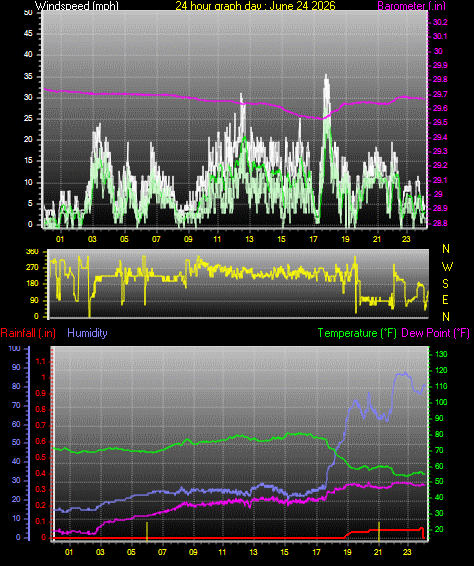Screen dimensions: 474x566
Task: Click the Windspeed (mph) axis title
Action: click(x=77, y=5)
